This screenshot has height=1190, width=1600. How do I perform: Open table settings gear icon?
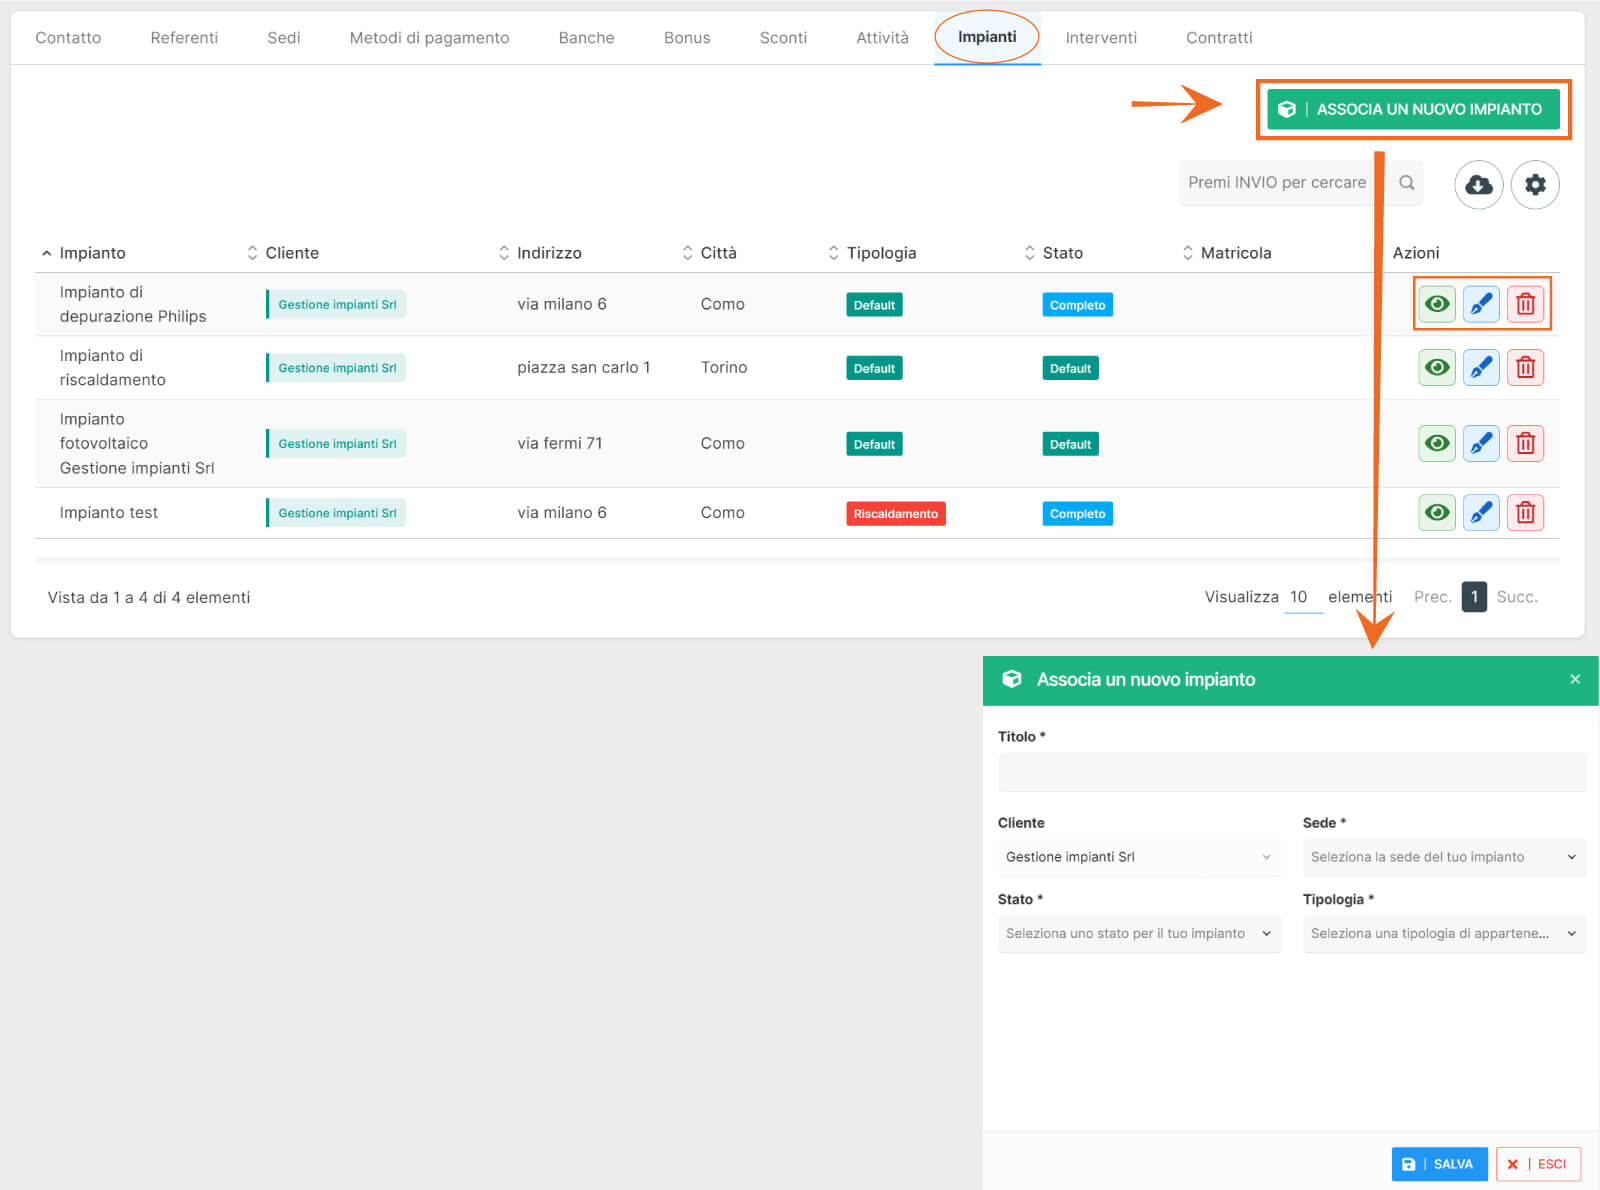1534,185
